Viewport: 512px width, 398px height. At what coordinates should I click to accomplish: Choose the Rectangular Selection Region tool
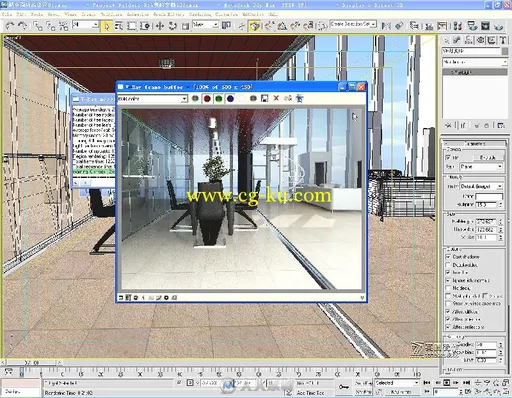tap(132, 26)
